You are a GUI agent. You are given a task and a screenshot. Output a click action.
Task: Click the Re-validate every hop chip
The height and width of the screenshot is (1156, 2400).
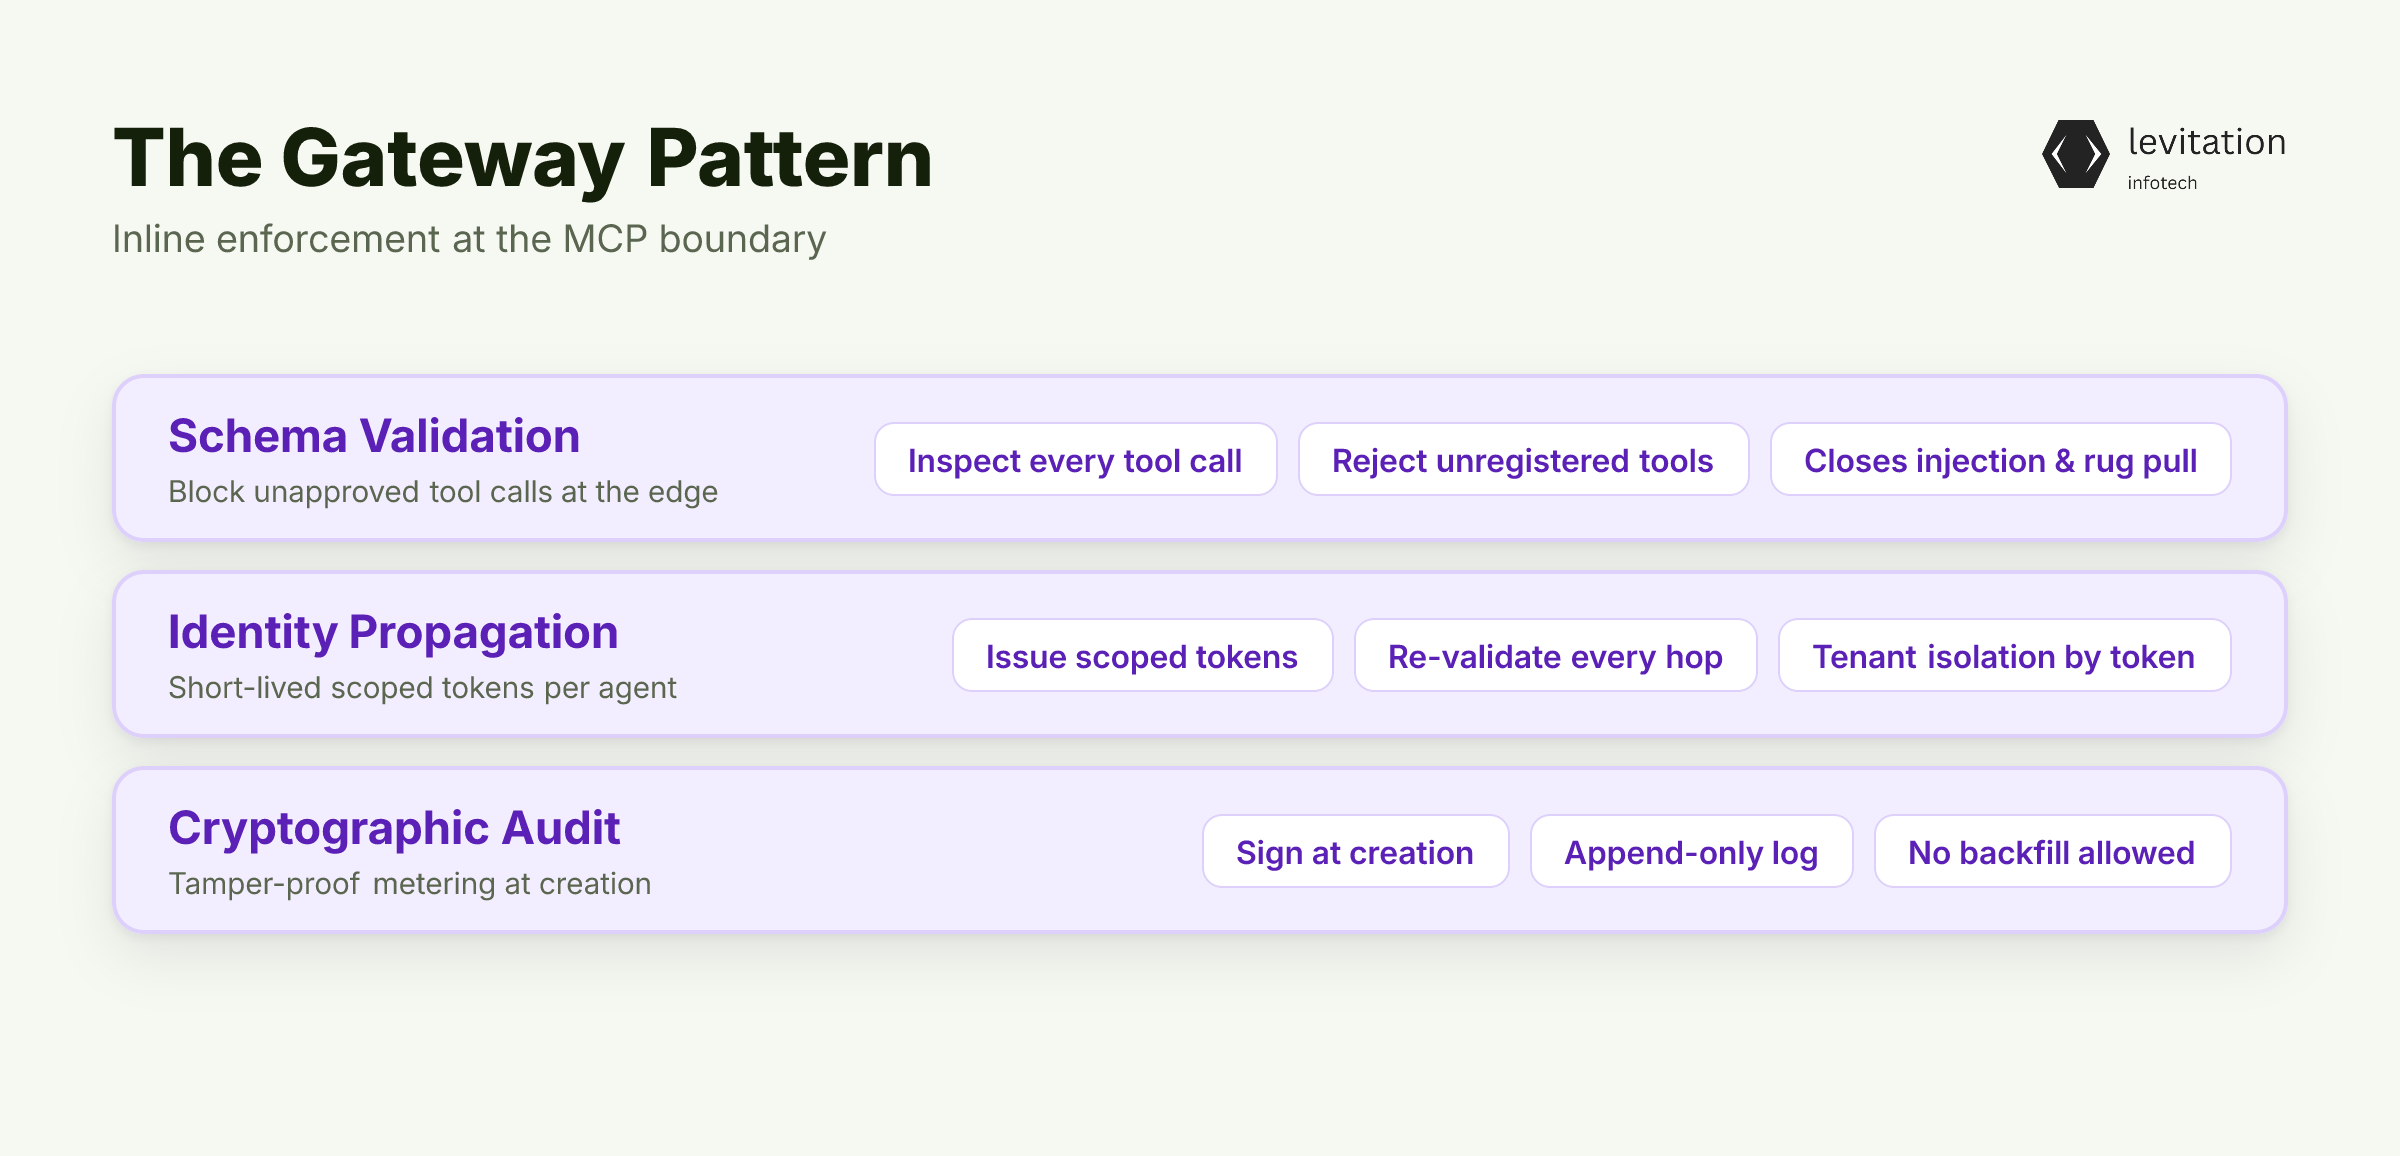(1555, 655)
